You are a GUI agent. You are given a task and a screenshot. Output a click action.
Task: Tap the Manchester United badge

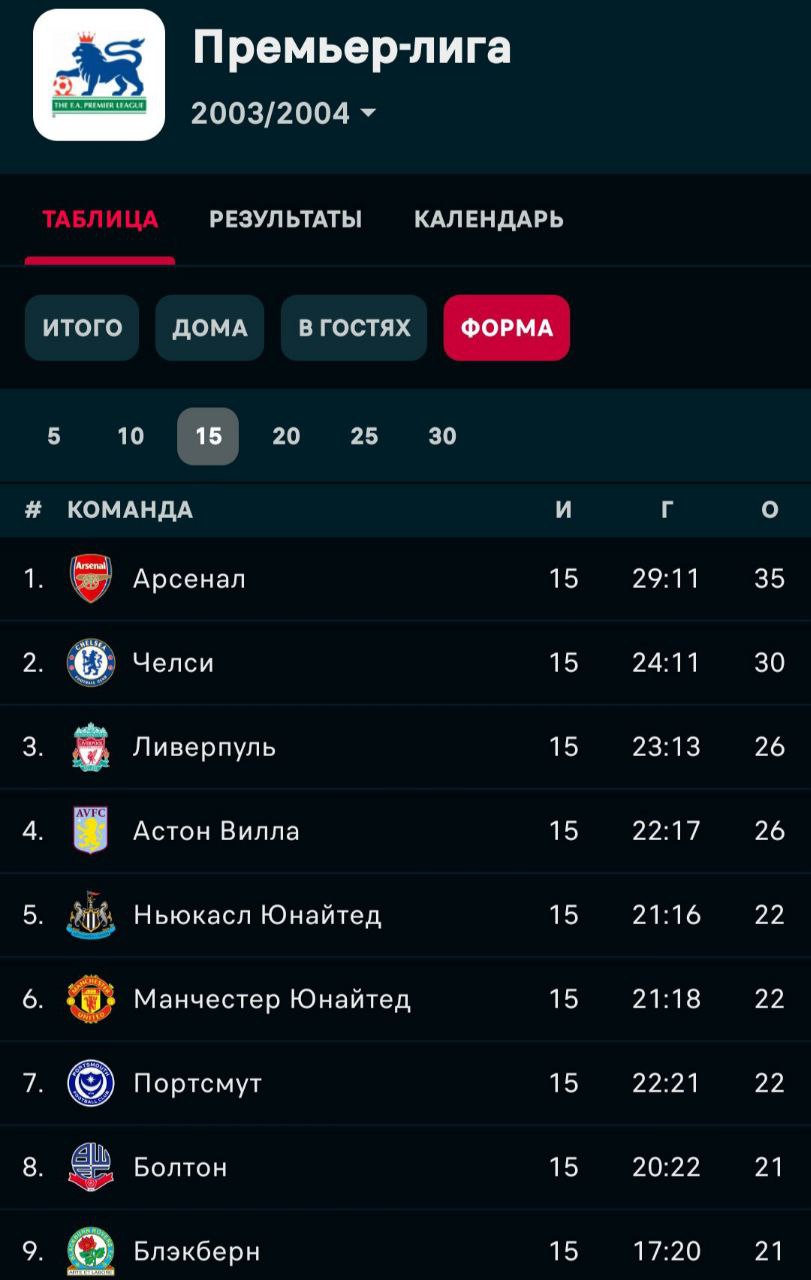point(91,999)
